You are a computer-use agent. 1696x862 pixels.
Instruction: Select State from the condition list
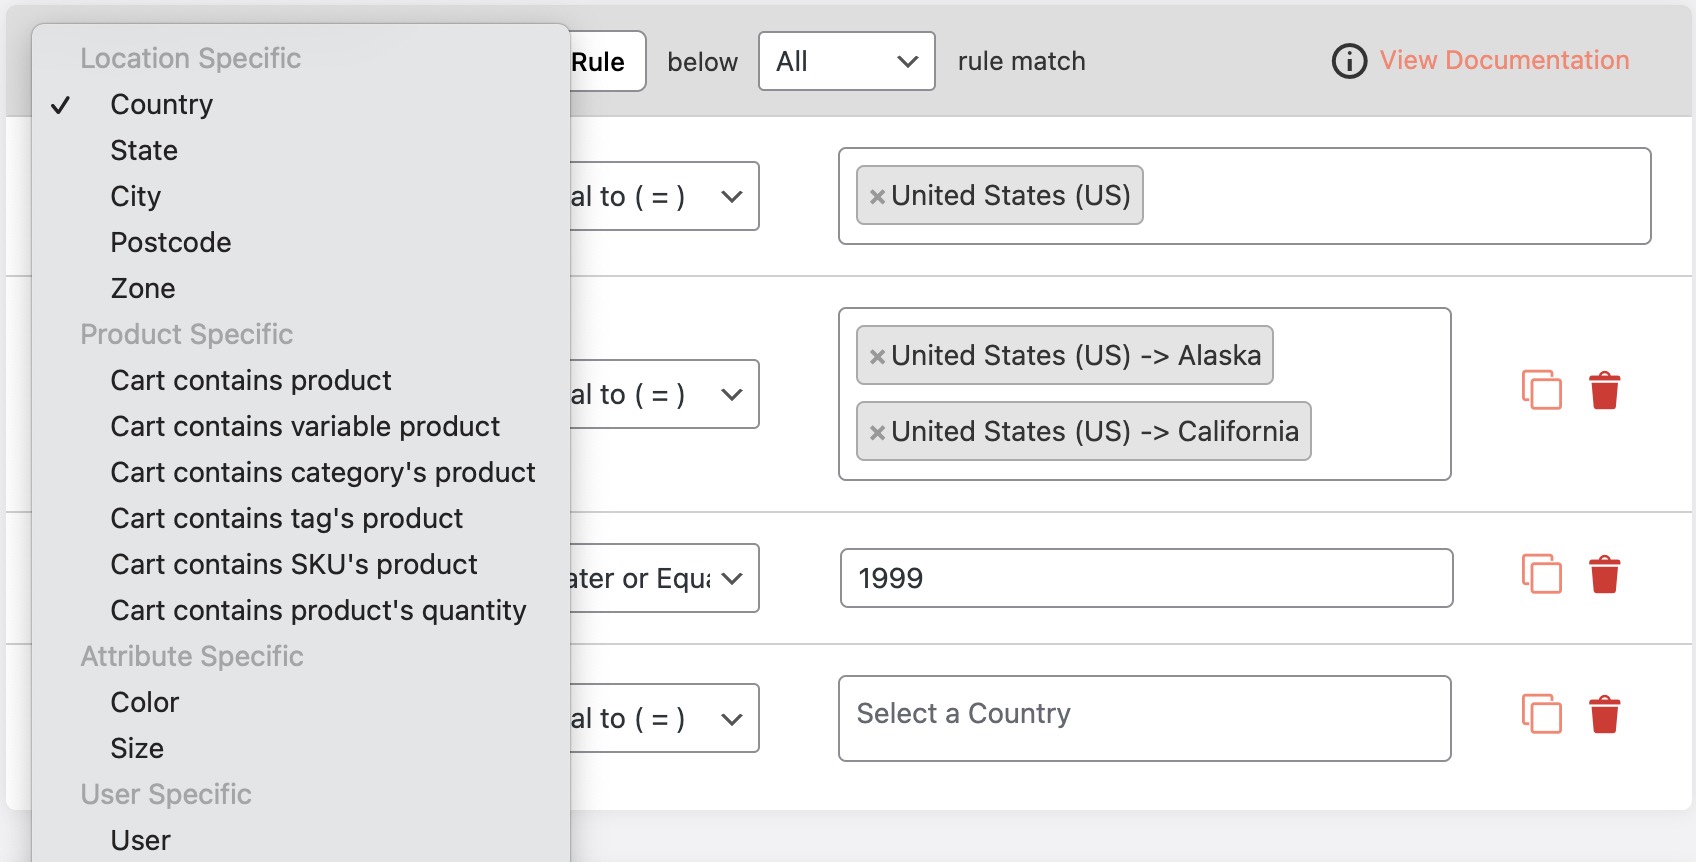[144, 150]
